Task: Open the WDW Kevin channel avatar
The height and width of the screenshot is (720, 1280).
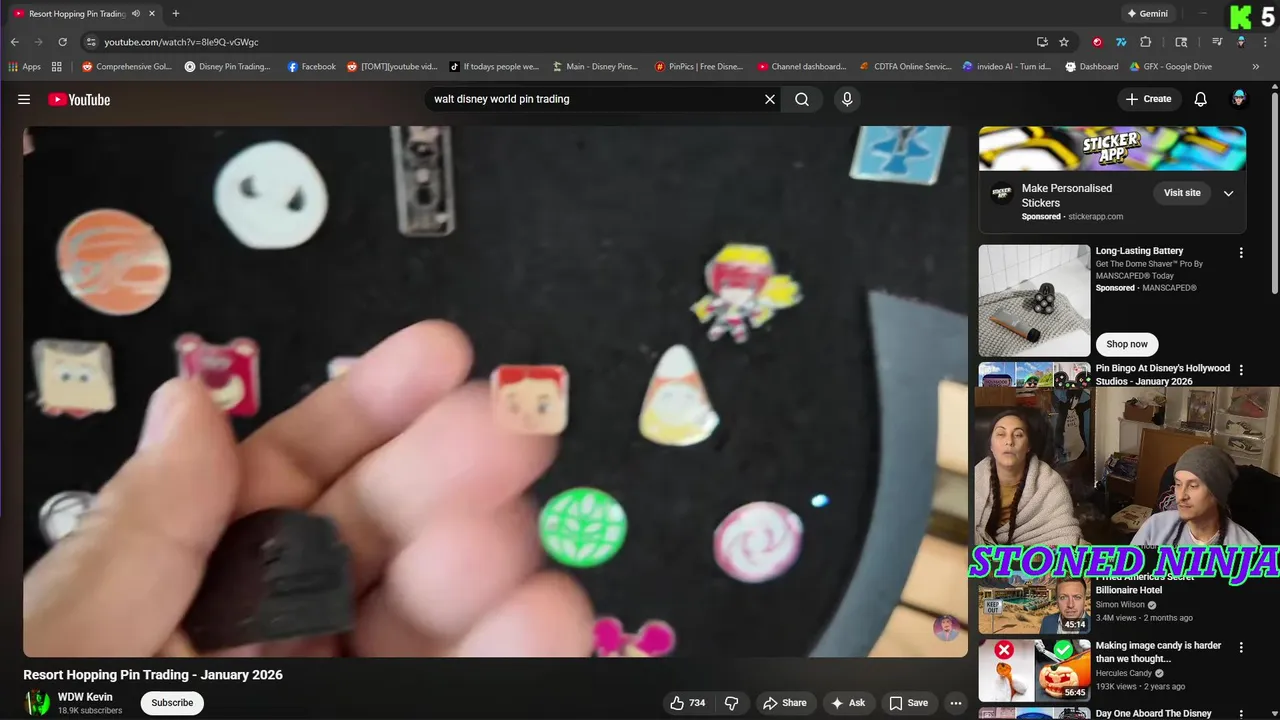Action: 38,703
